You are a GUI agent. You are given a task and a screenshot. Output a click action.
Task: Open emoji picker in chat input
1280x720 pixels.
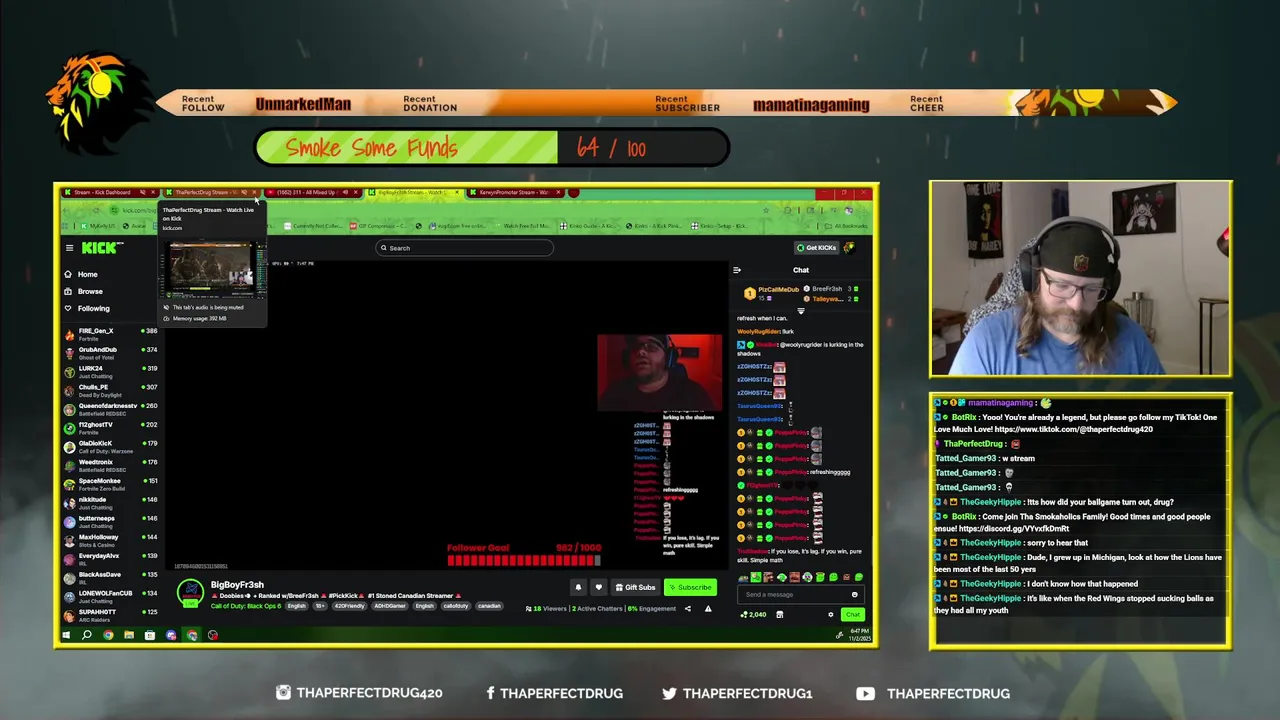(x=854, y=594)
